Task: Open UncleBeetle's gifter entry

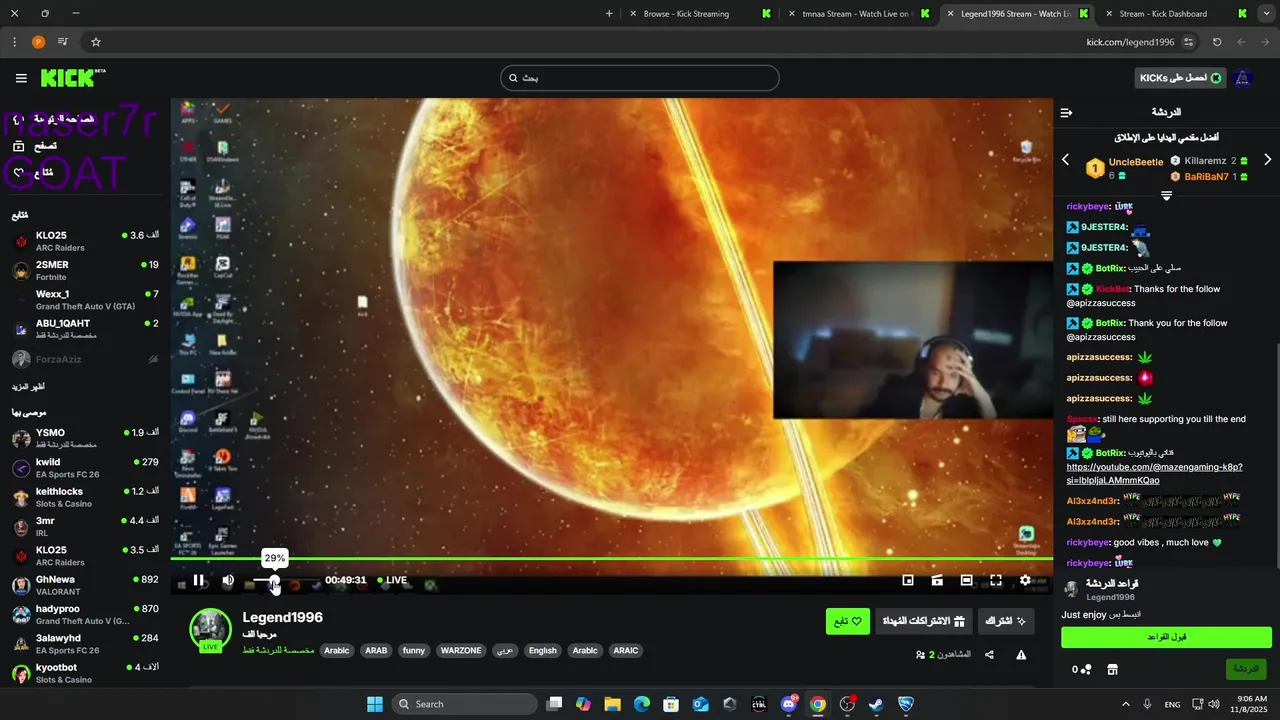Action: 1125,168
